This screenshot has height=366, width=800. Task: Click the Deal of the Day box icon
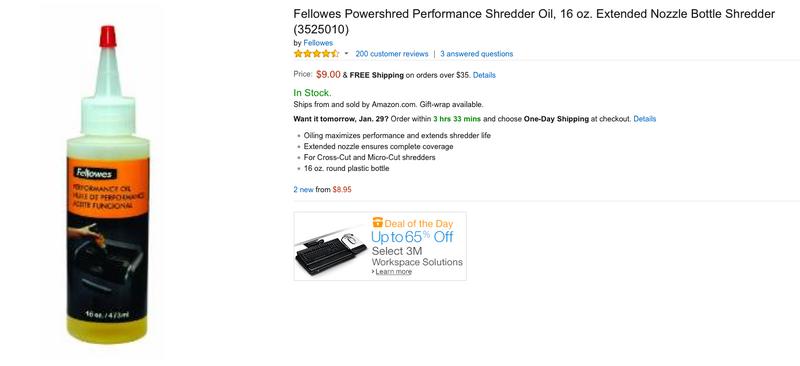click(378, 222)
